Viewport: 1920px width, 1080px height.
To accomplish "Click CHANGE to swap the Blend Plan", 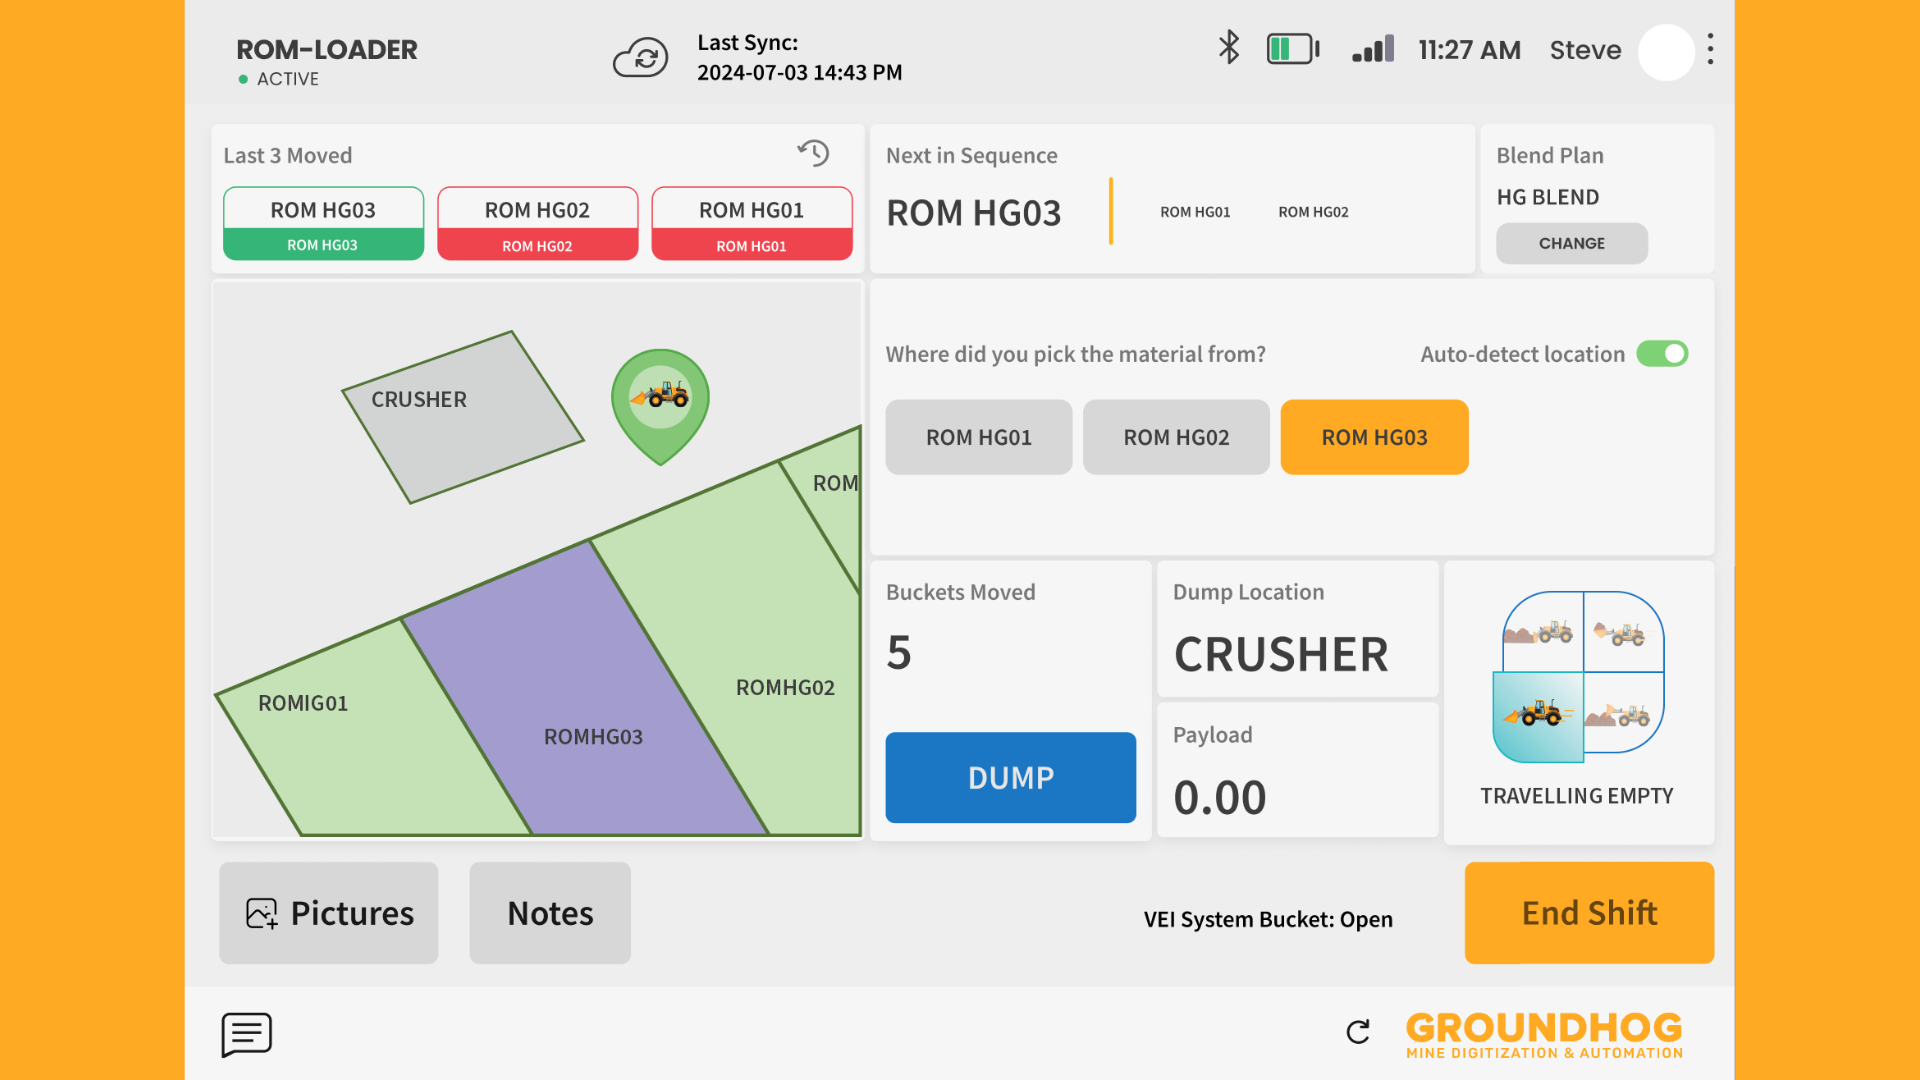I will click(x=1572, y=243).
